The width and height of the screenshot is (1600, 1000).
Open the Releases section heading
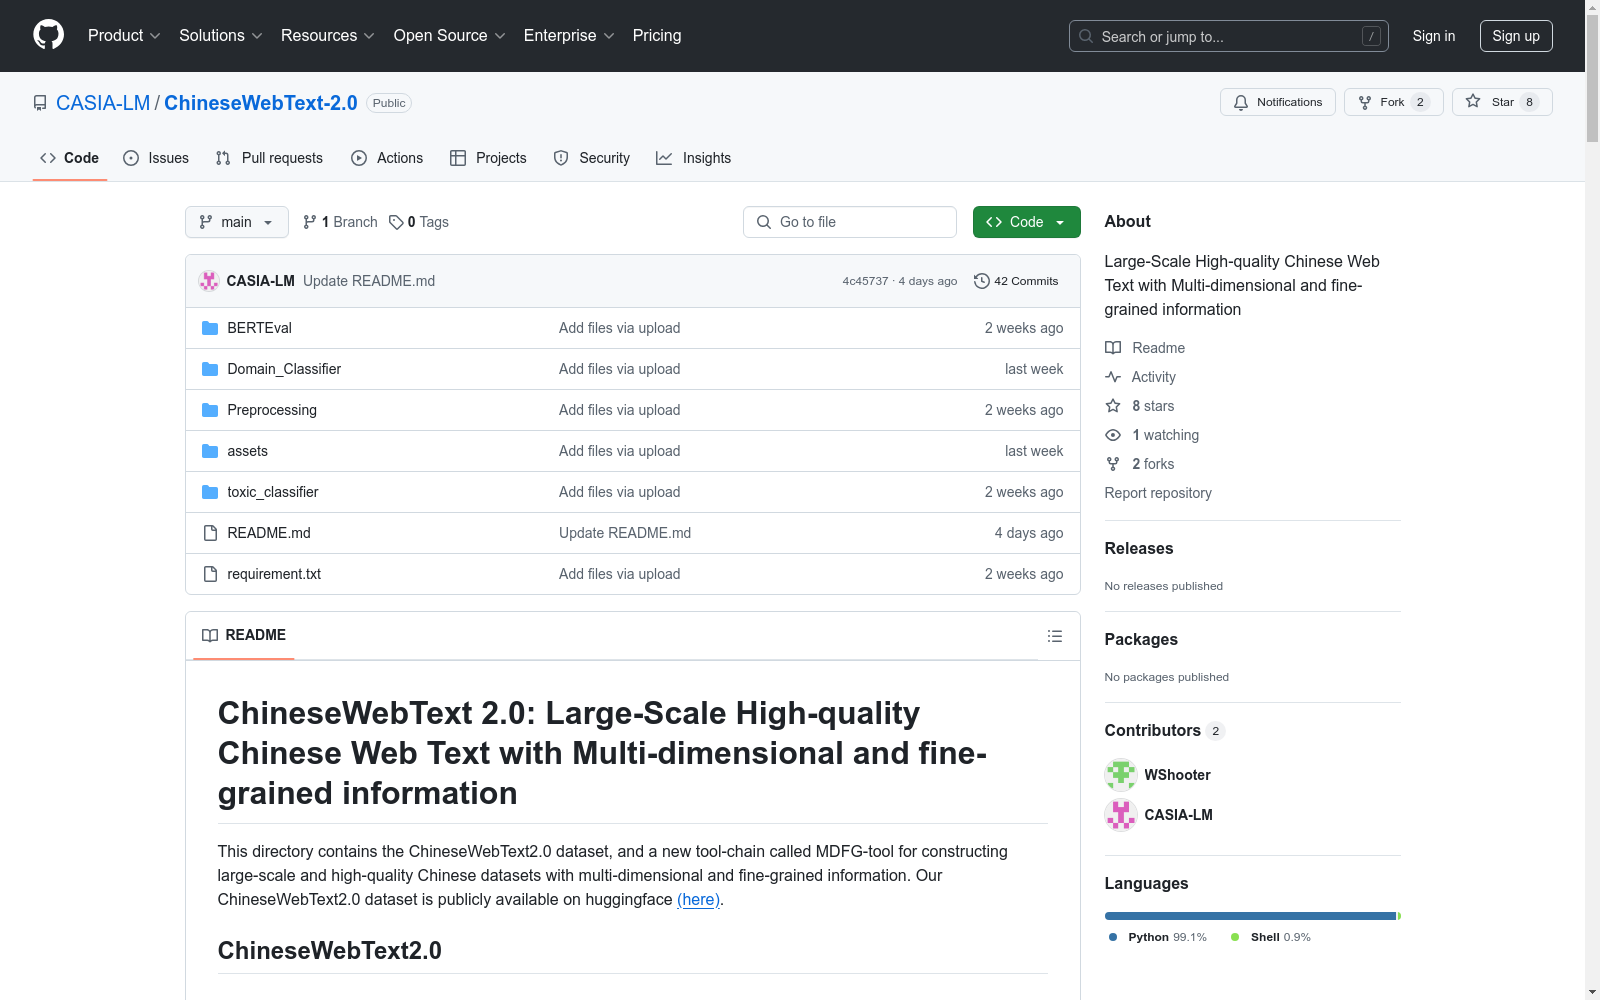(x=1139, y=548)
